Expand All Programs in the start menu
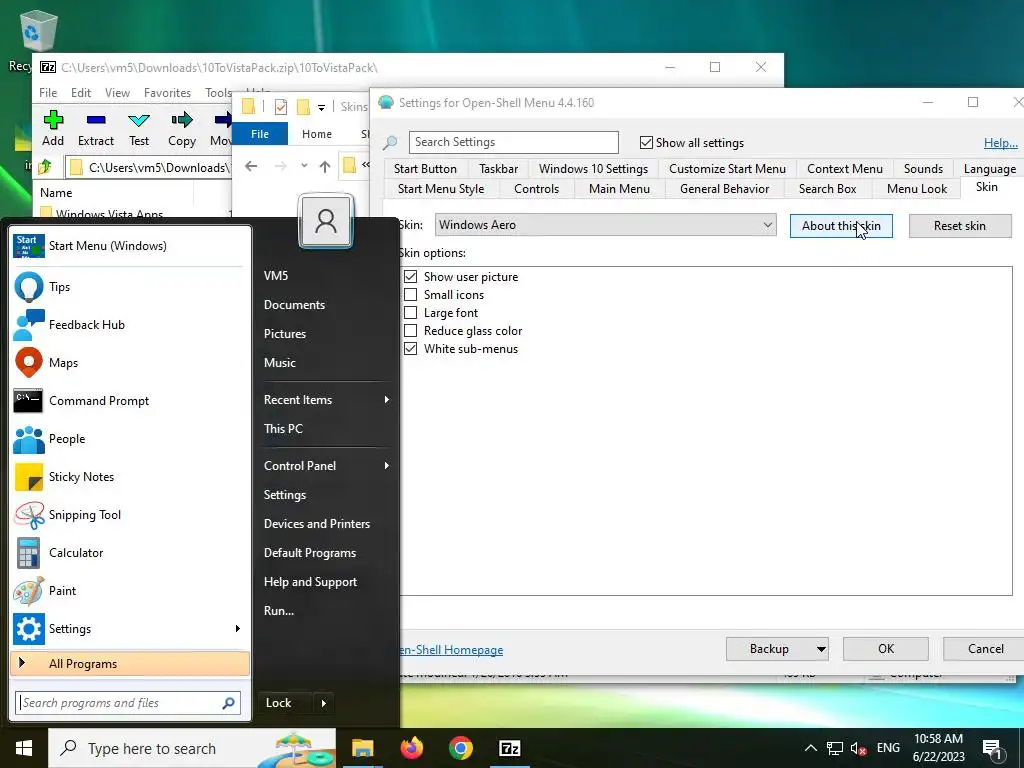The width and height of the screenshot is (1024, 768). click(x=129, y=664)
